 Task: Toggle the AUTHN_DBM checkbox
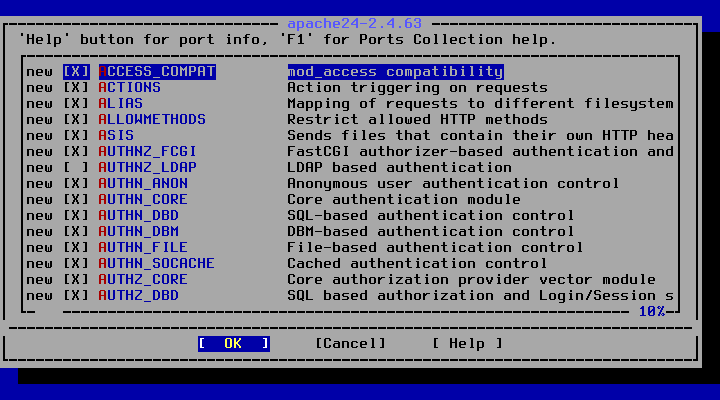(76, 231)
